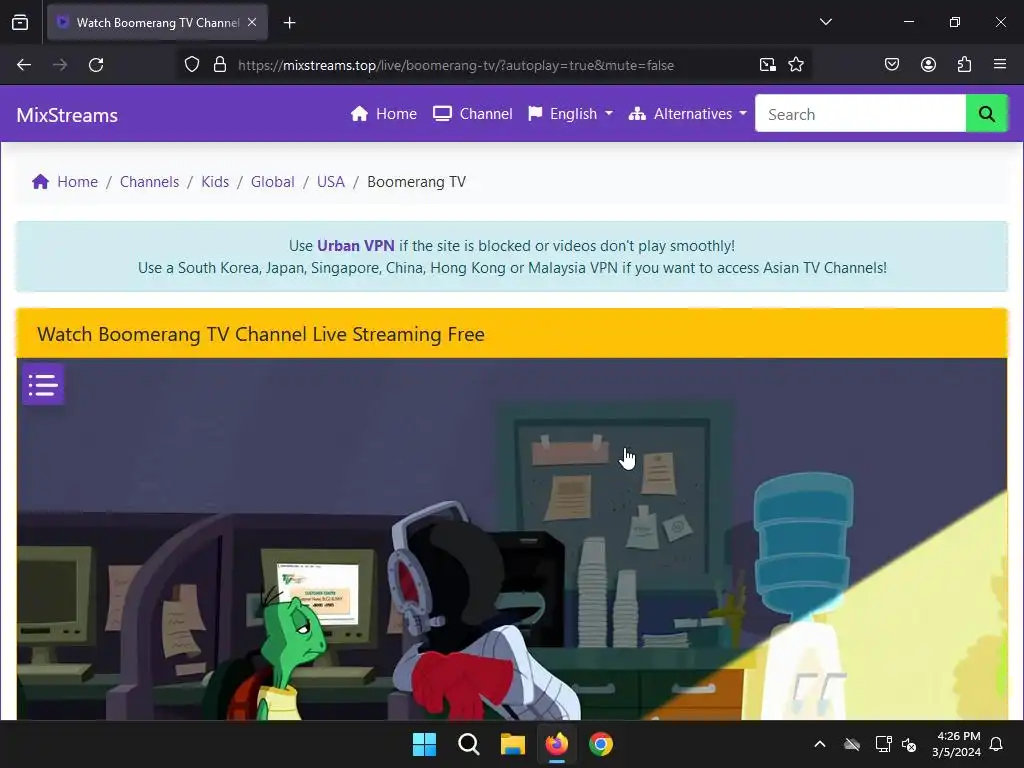This screenshot has width=1024, height=768.
Task: Open network and volume quick settings
Action: click(x=896, y=744)
